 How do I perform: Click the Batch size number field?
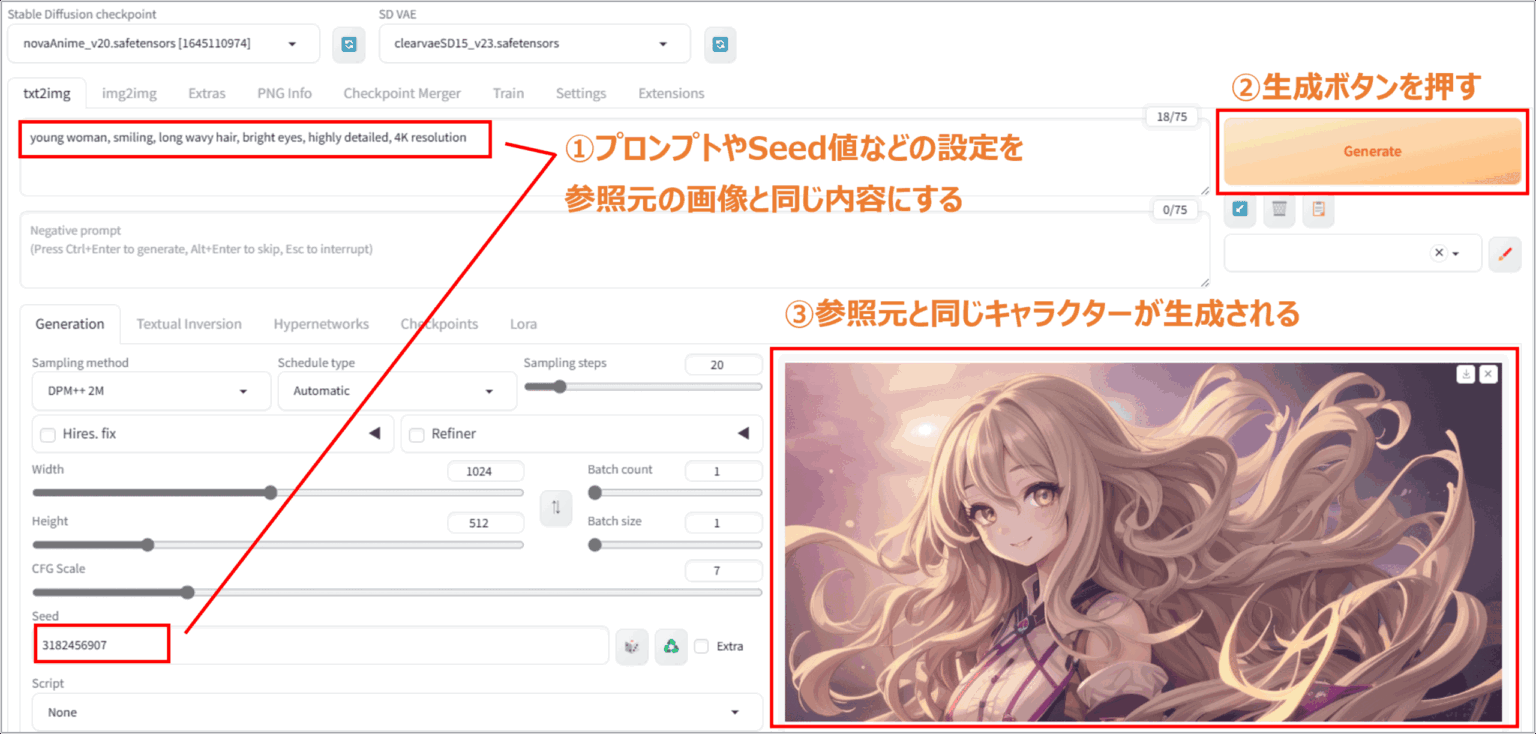723,523
